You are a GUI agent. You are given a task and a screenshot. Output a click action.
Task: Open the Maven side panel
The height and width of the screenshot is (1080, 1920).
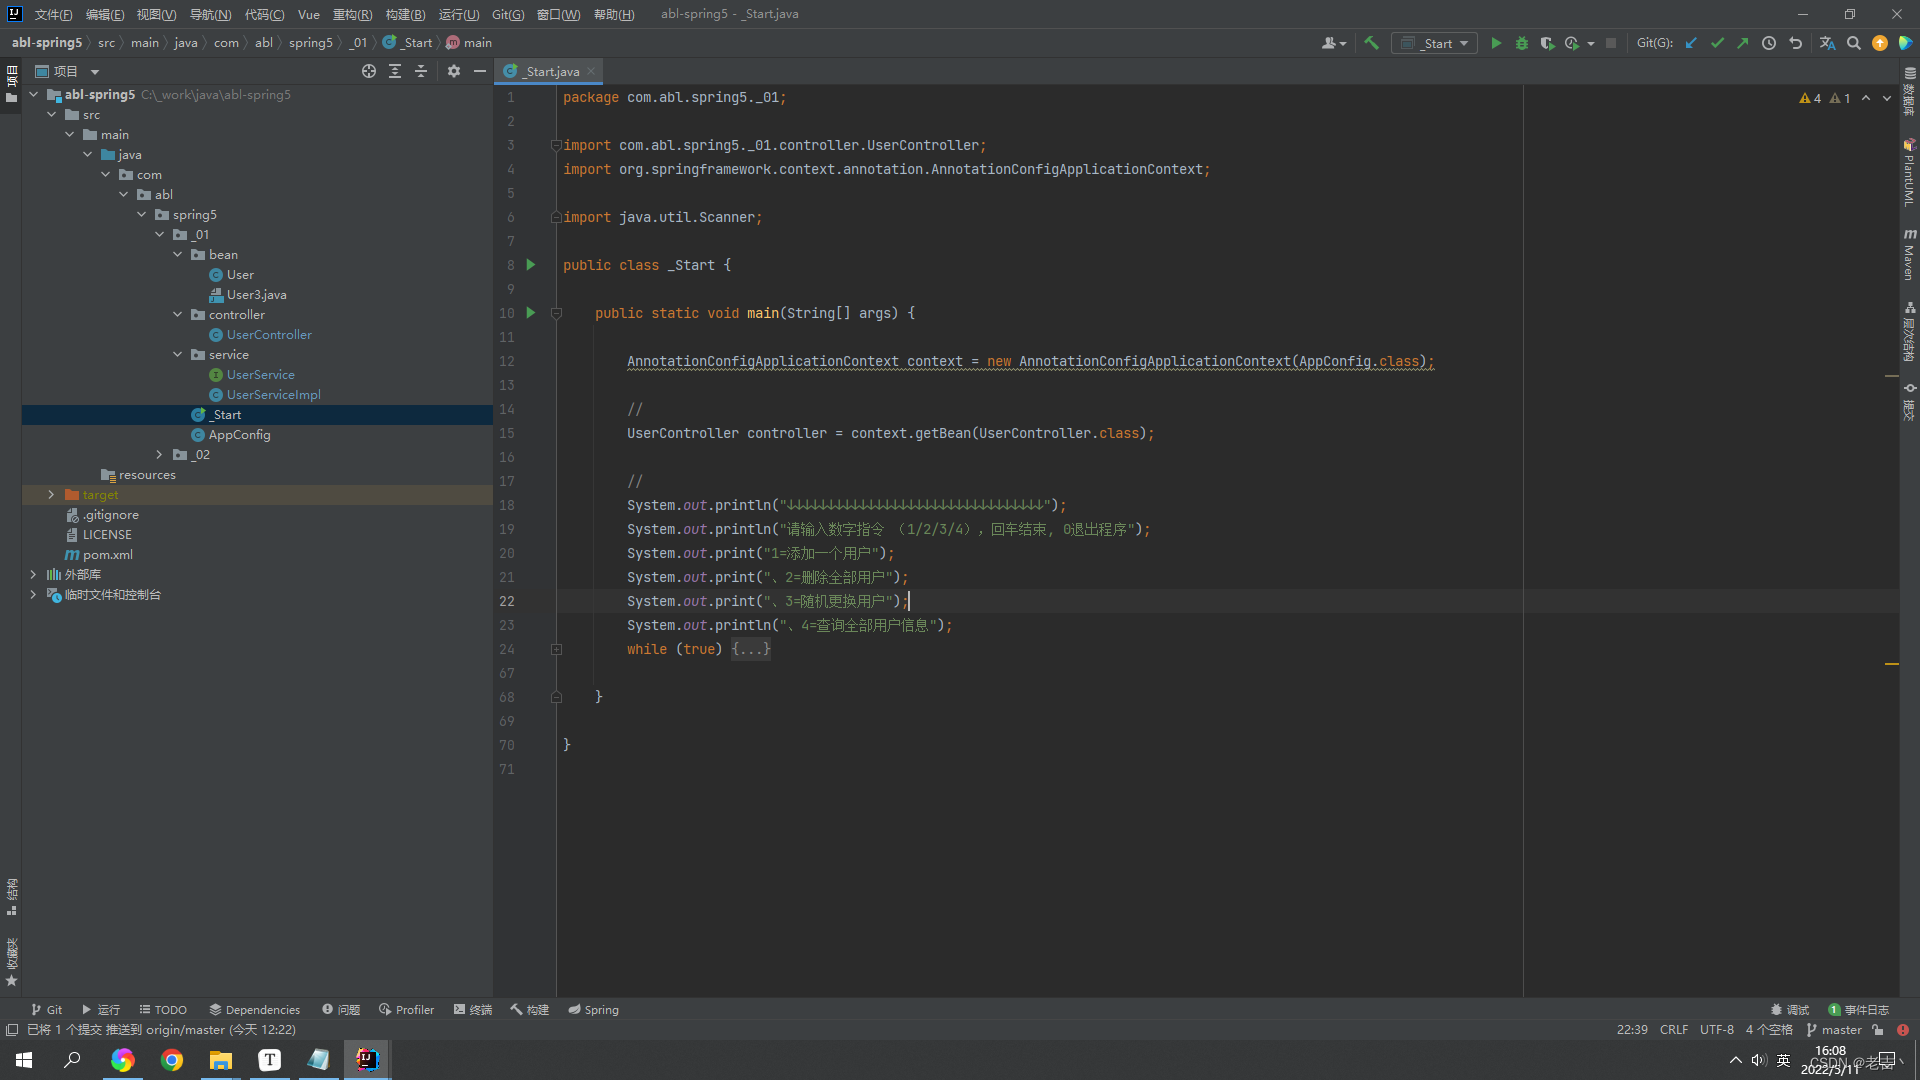1909,255
